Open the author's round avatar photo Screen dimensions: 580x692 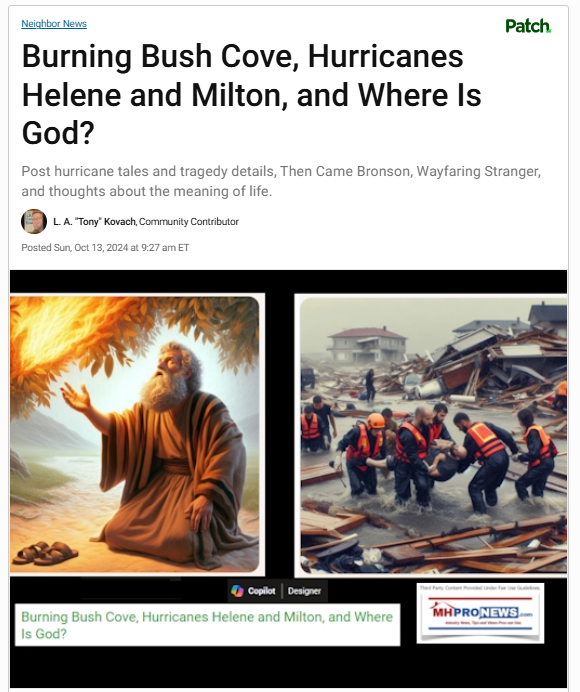point(34,221)
